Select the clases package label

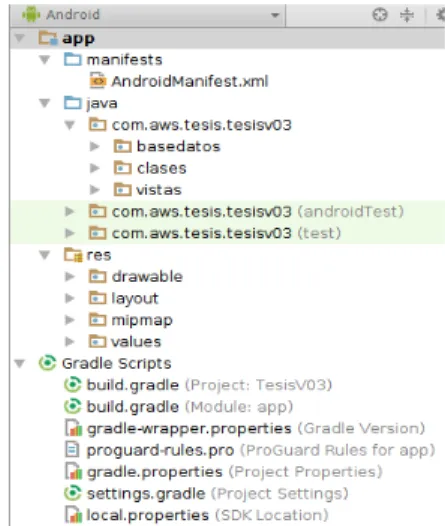[161, 168]
